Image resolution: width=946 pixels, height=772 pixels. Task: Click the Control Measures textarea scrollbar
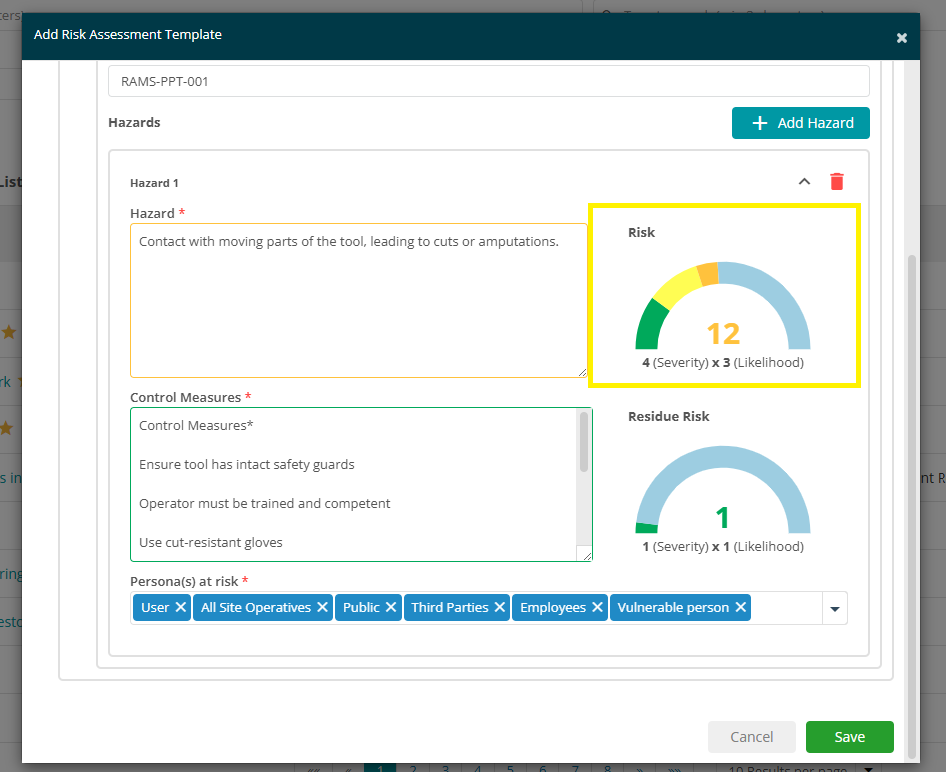583,443
